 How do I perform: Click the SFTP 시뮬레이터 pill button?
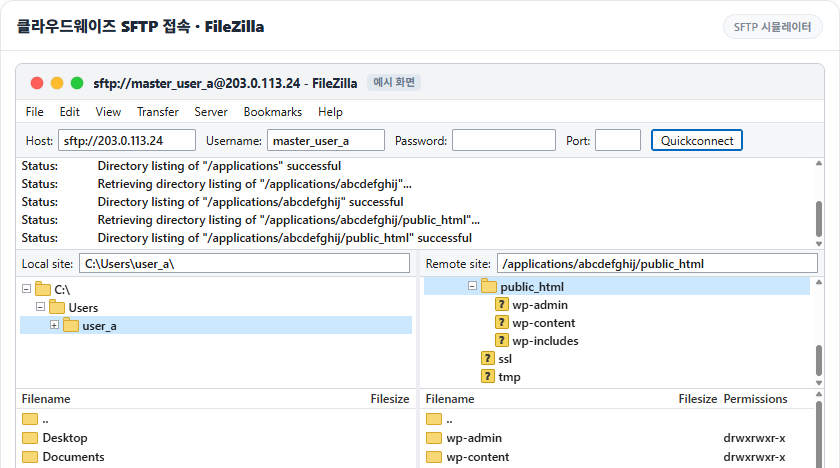click(772, 27)
